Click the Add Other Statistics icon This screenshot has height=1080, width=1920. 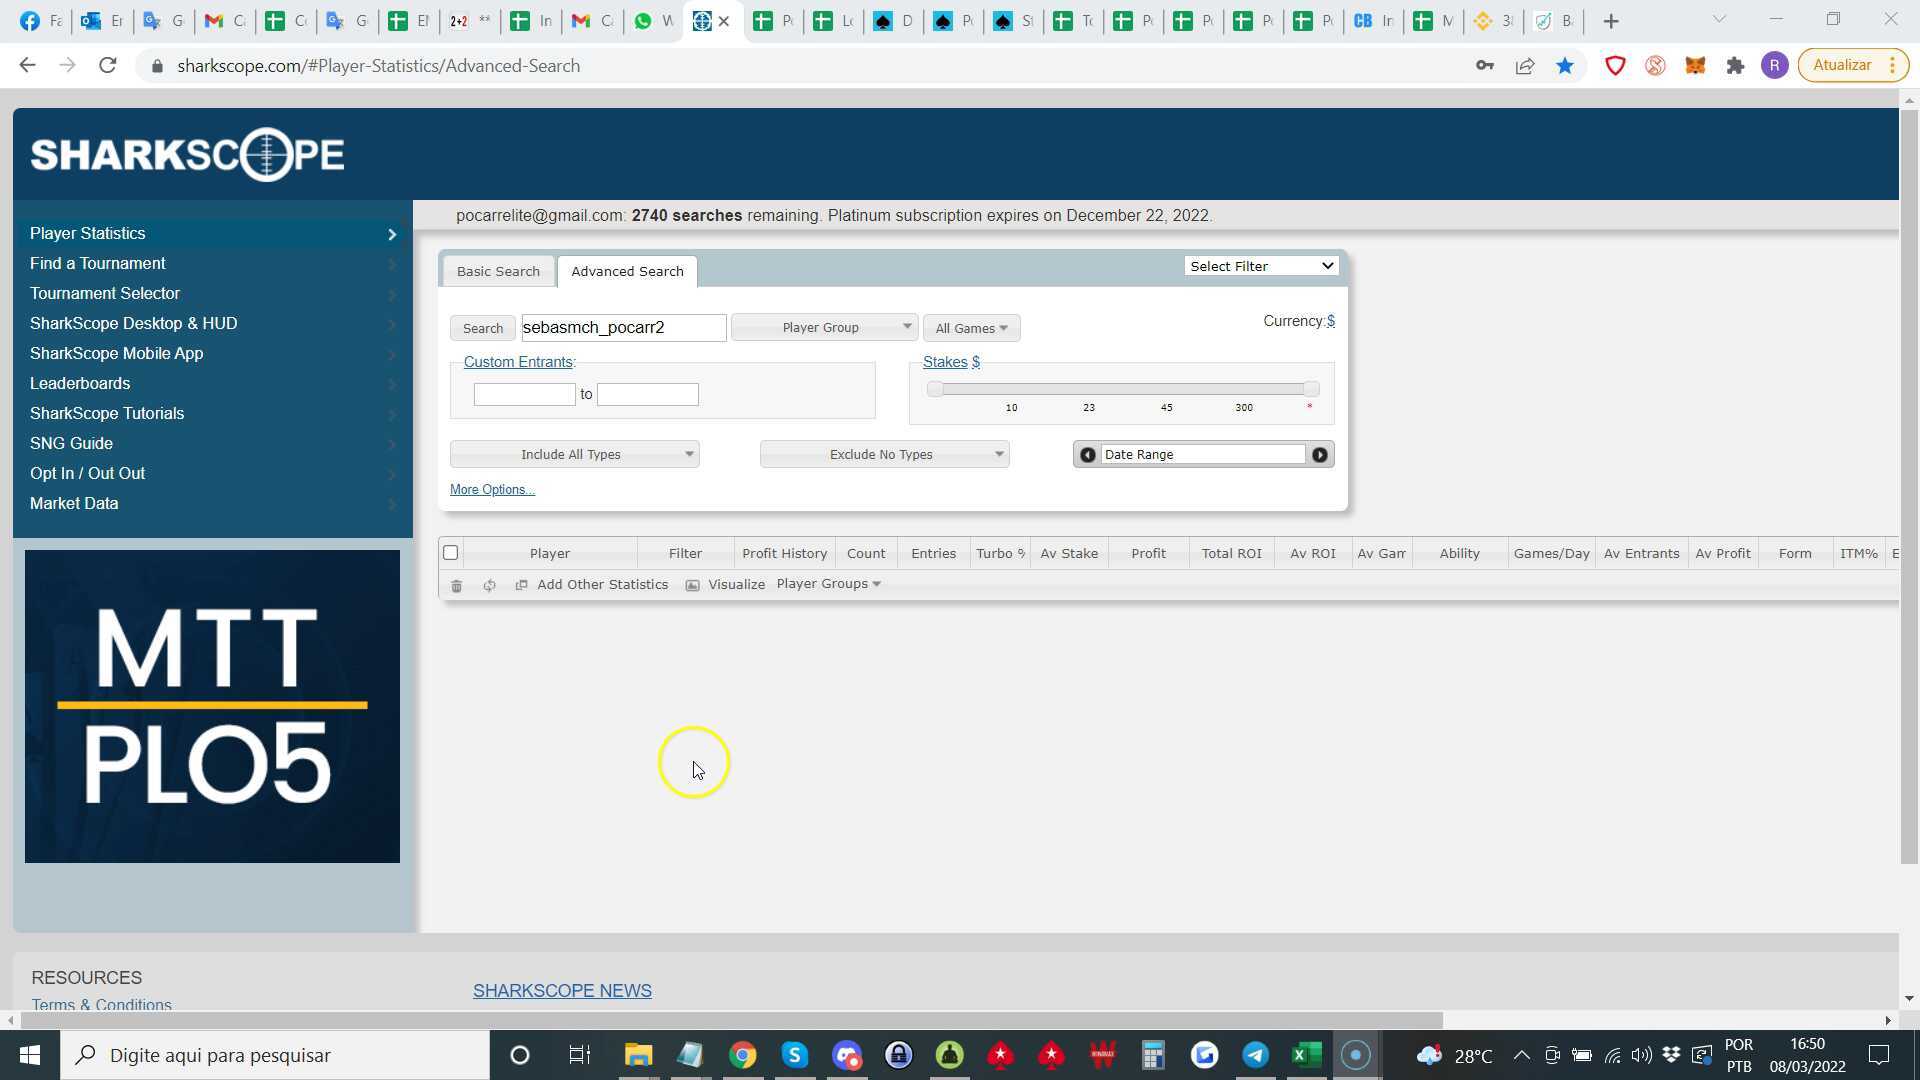pos(521,584)
